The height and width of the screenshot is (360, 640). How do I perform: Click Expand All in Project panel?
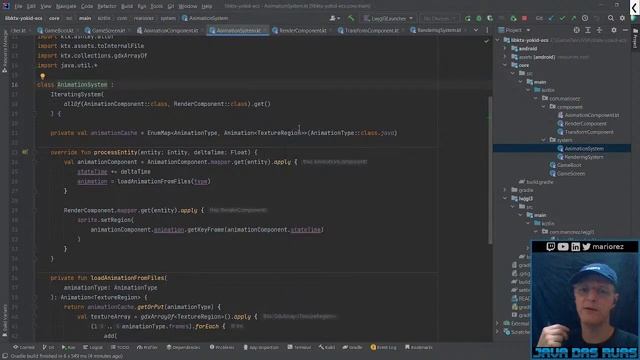click(x=588, y=30)
